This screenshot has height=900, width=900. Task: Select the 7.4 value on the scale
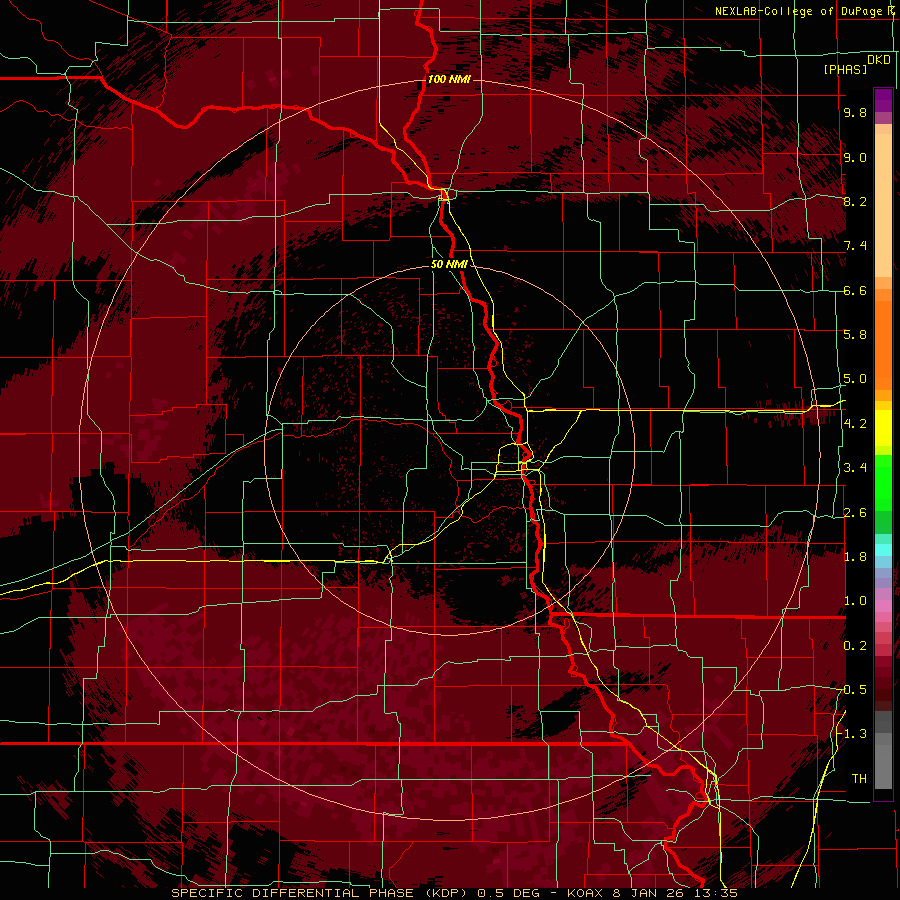pos(855,246)
